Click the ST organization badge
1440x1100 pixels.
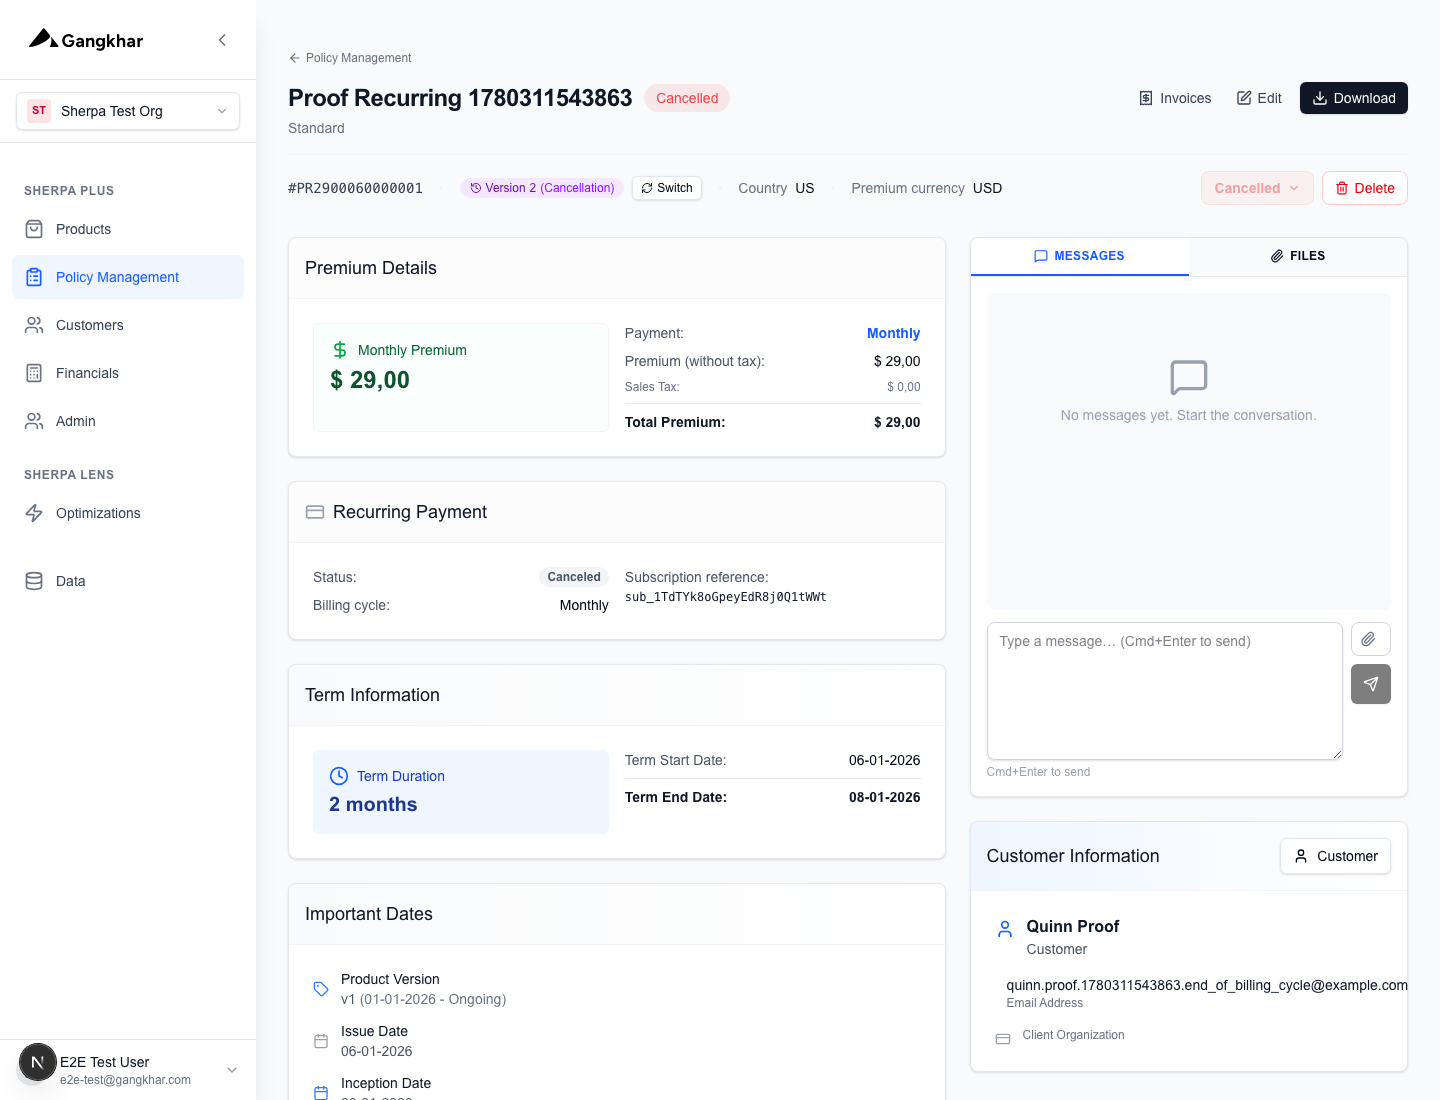[39, 111]
